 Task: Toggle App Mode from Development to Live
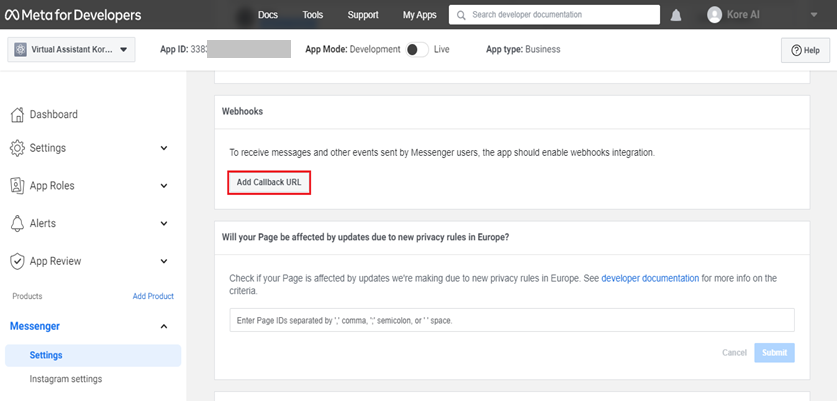click(418, 49)
